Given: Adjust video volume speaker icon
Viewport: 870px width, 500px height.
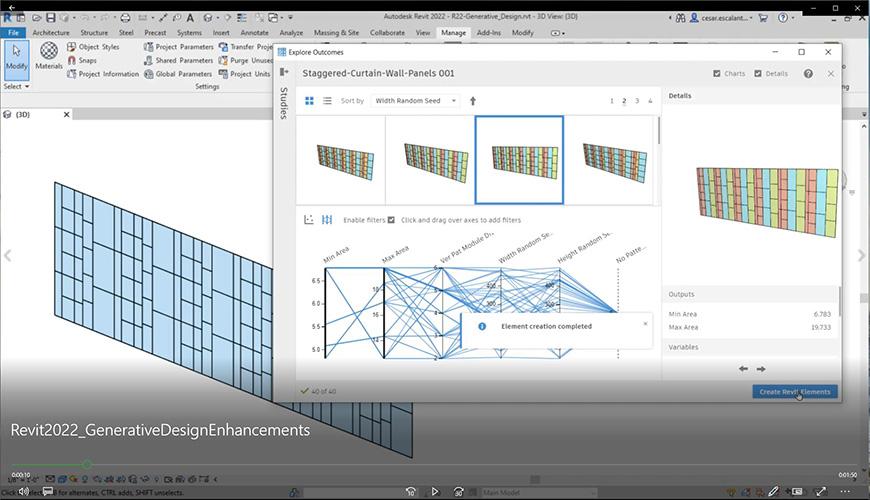Looking at the screenshot, I should click(x=24, y=491).
